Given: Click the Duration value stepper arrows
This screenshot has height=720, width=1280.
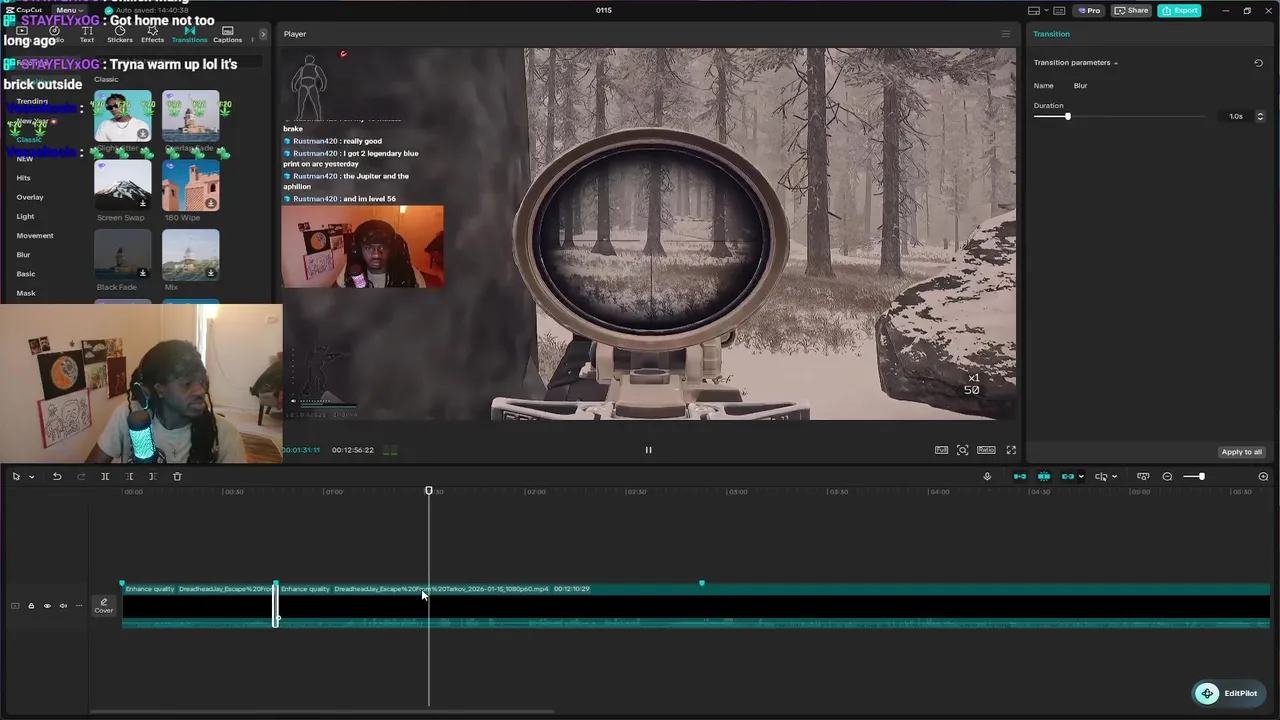Looking at the screenshot, I should coord(1259,117).
